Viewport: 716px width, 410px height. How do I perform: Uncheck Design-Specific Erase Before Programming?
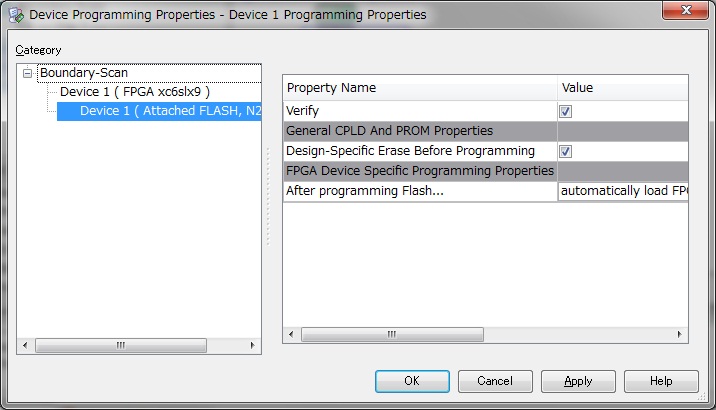(x=565, y=151)
